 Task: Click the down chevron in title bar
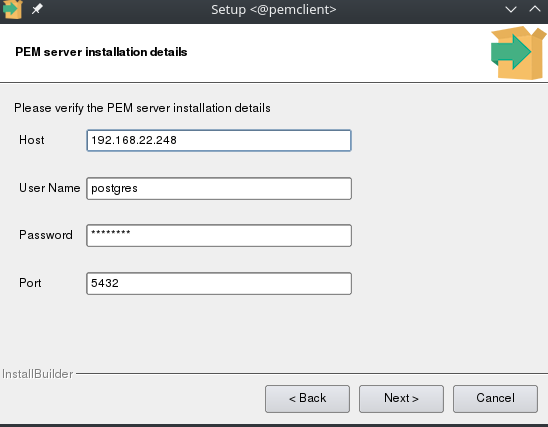point(511,9)
